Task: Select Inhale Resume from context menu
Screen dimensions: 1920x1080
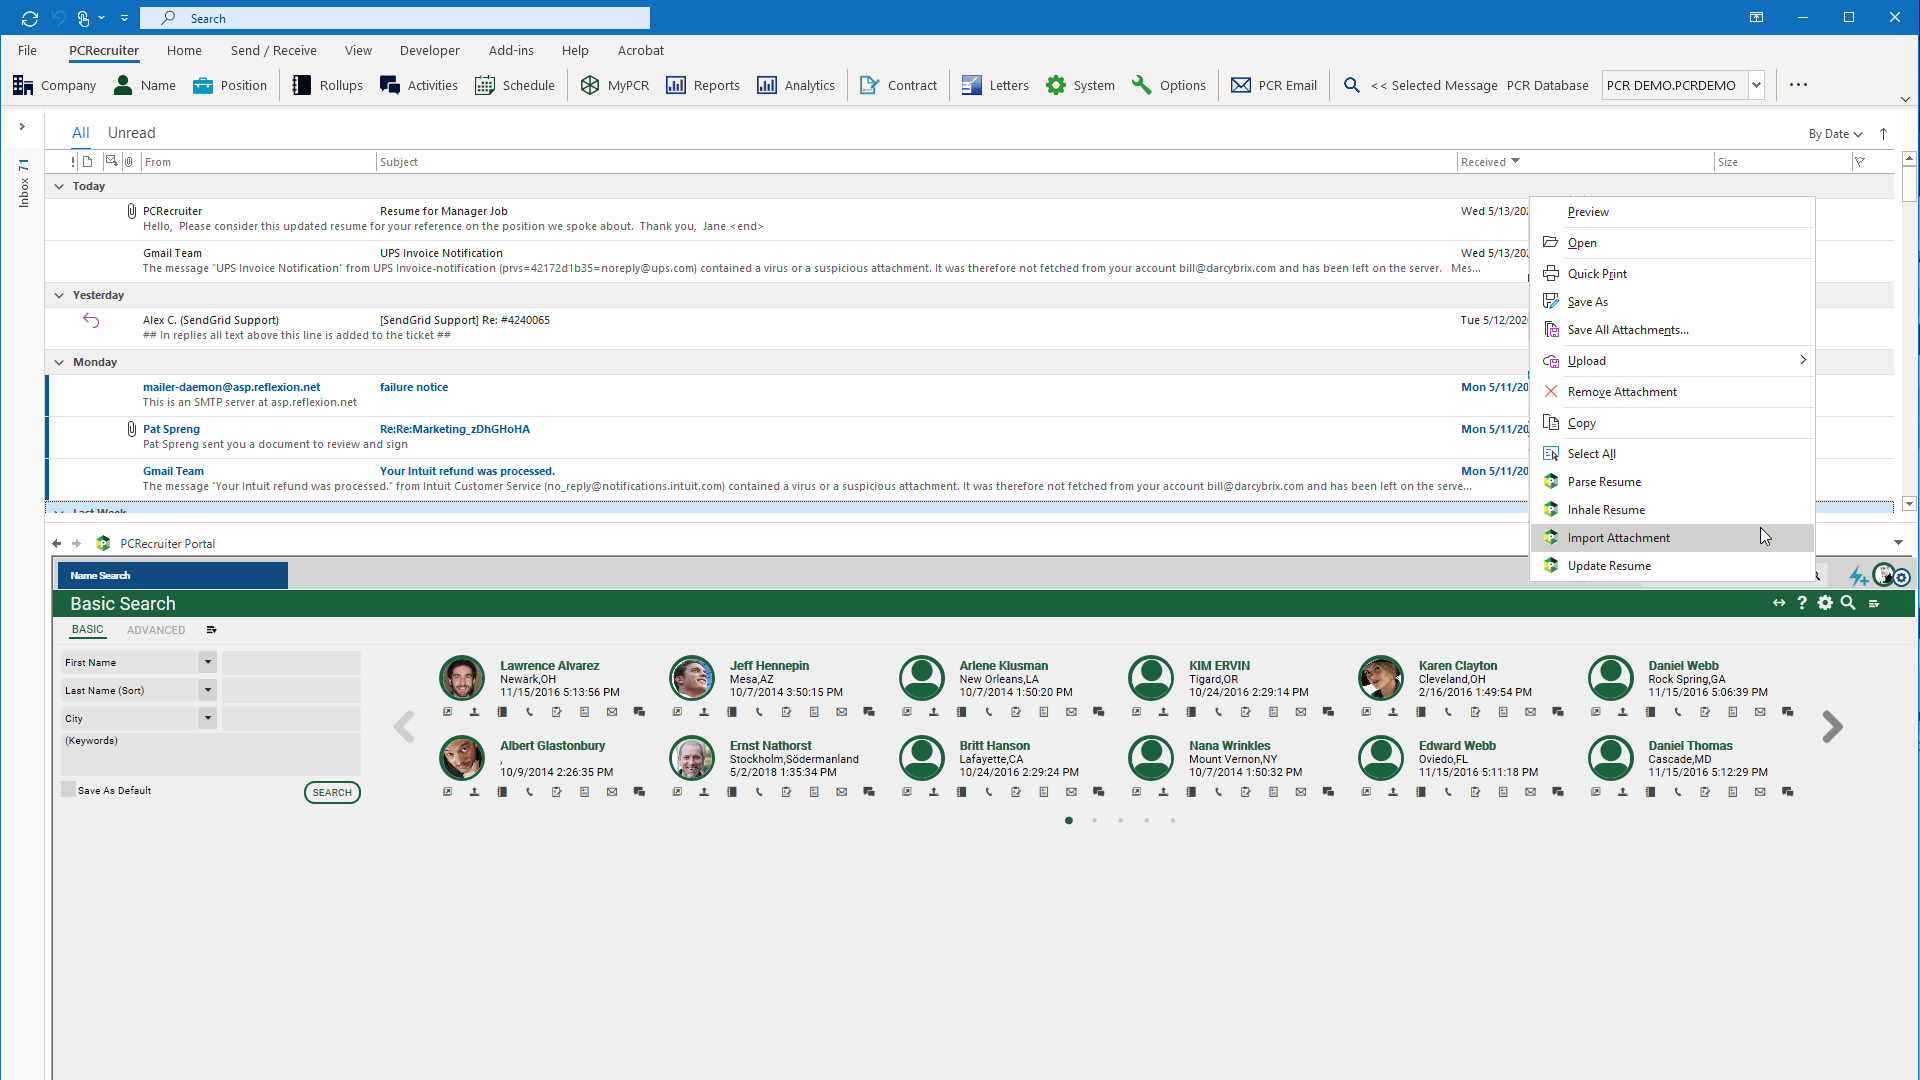Action: 1605,509
